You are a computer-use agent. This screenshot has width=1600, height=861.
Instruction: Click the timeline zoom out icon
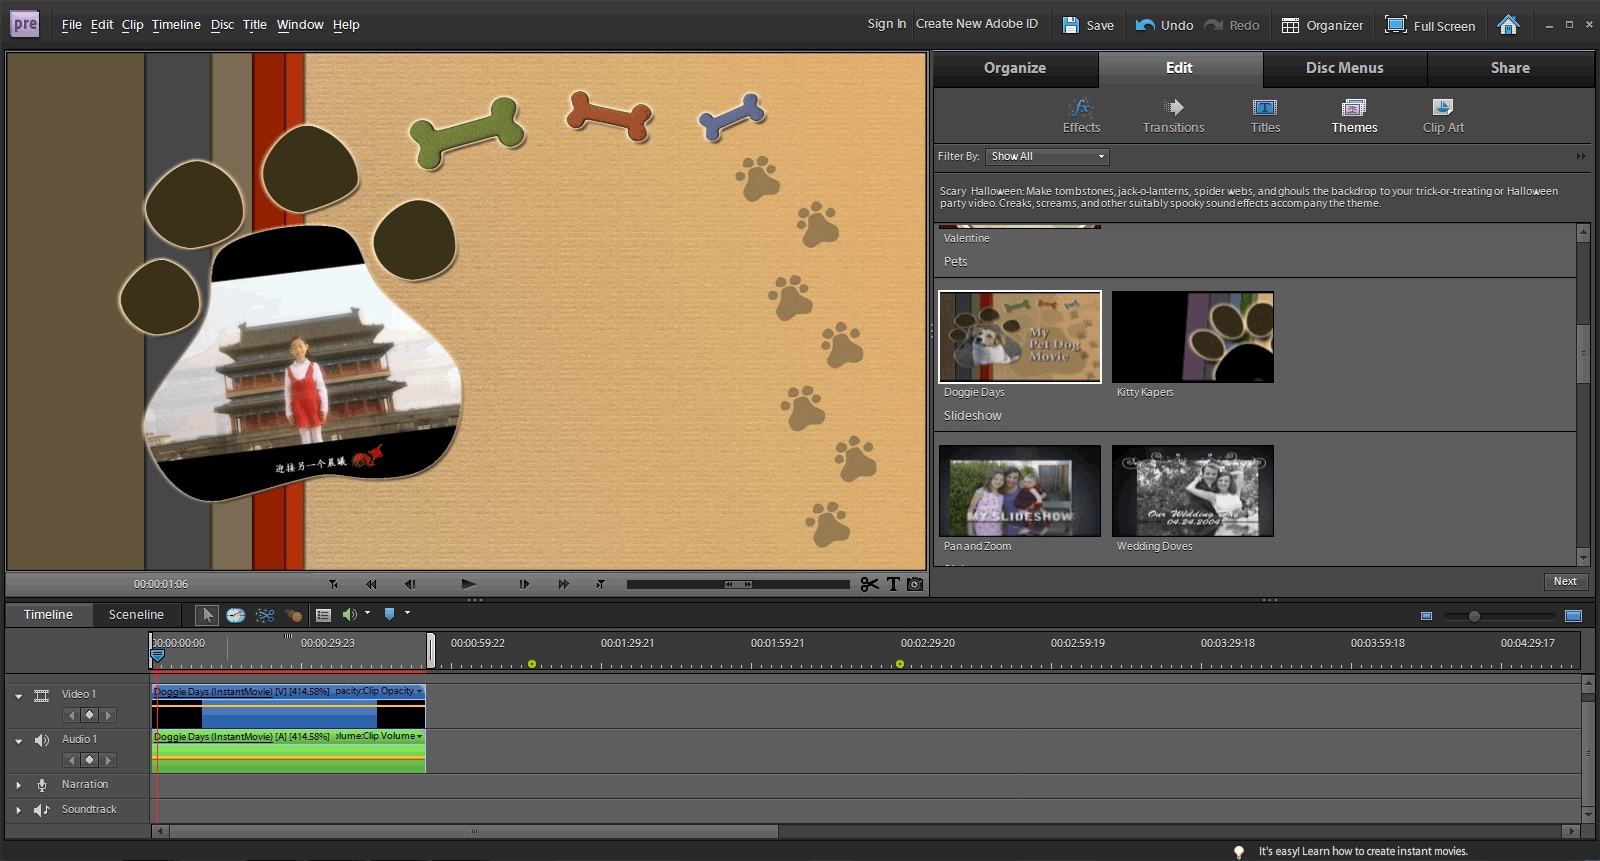[1426, 616]
